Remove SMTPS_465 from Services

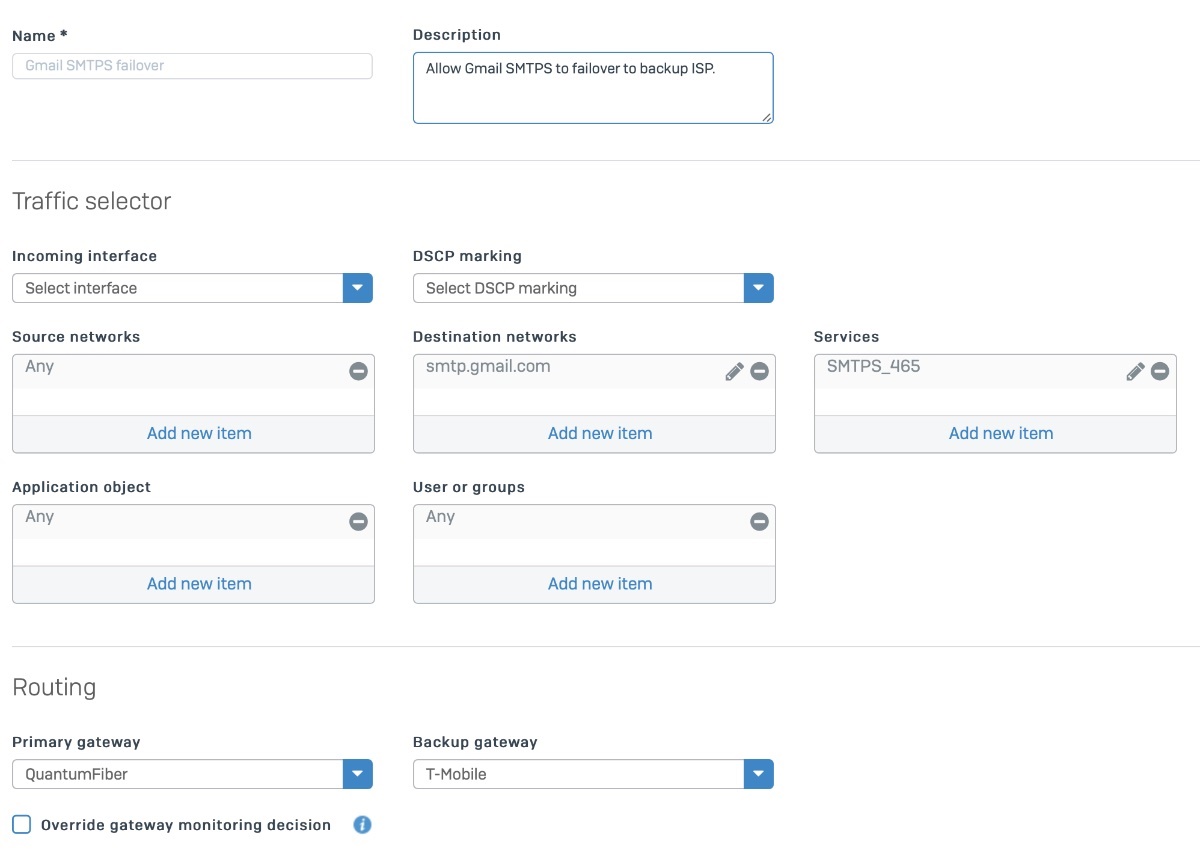click(x=1160, y=371)
